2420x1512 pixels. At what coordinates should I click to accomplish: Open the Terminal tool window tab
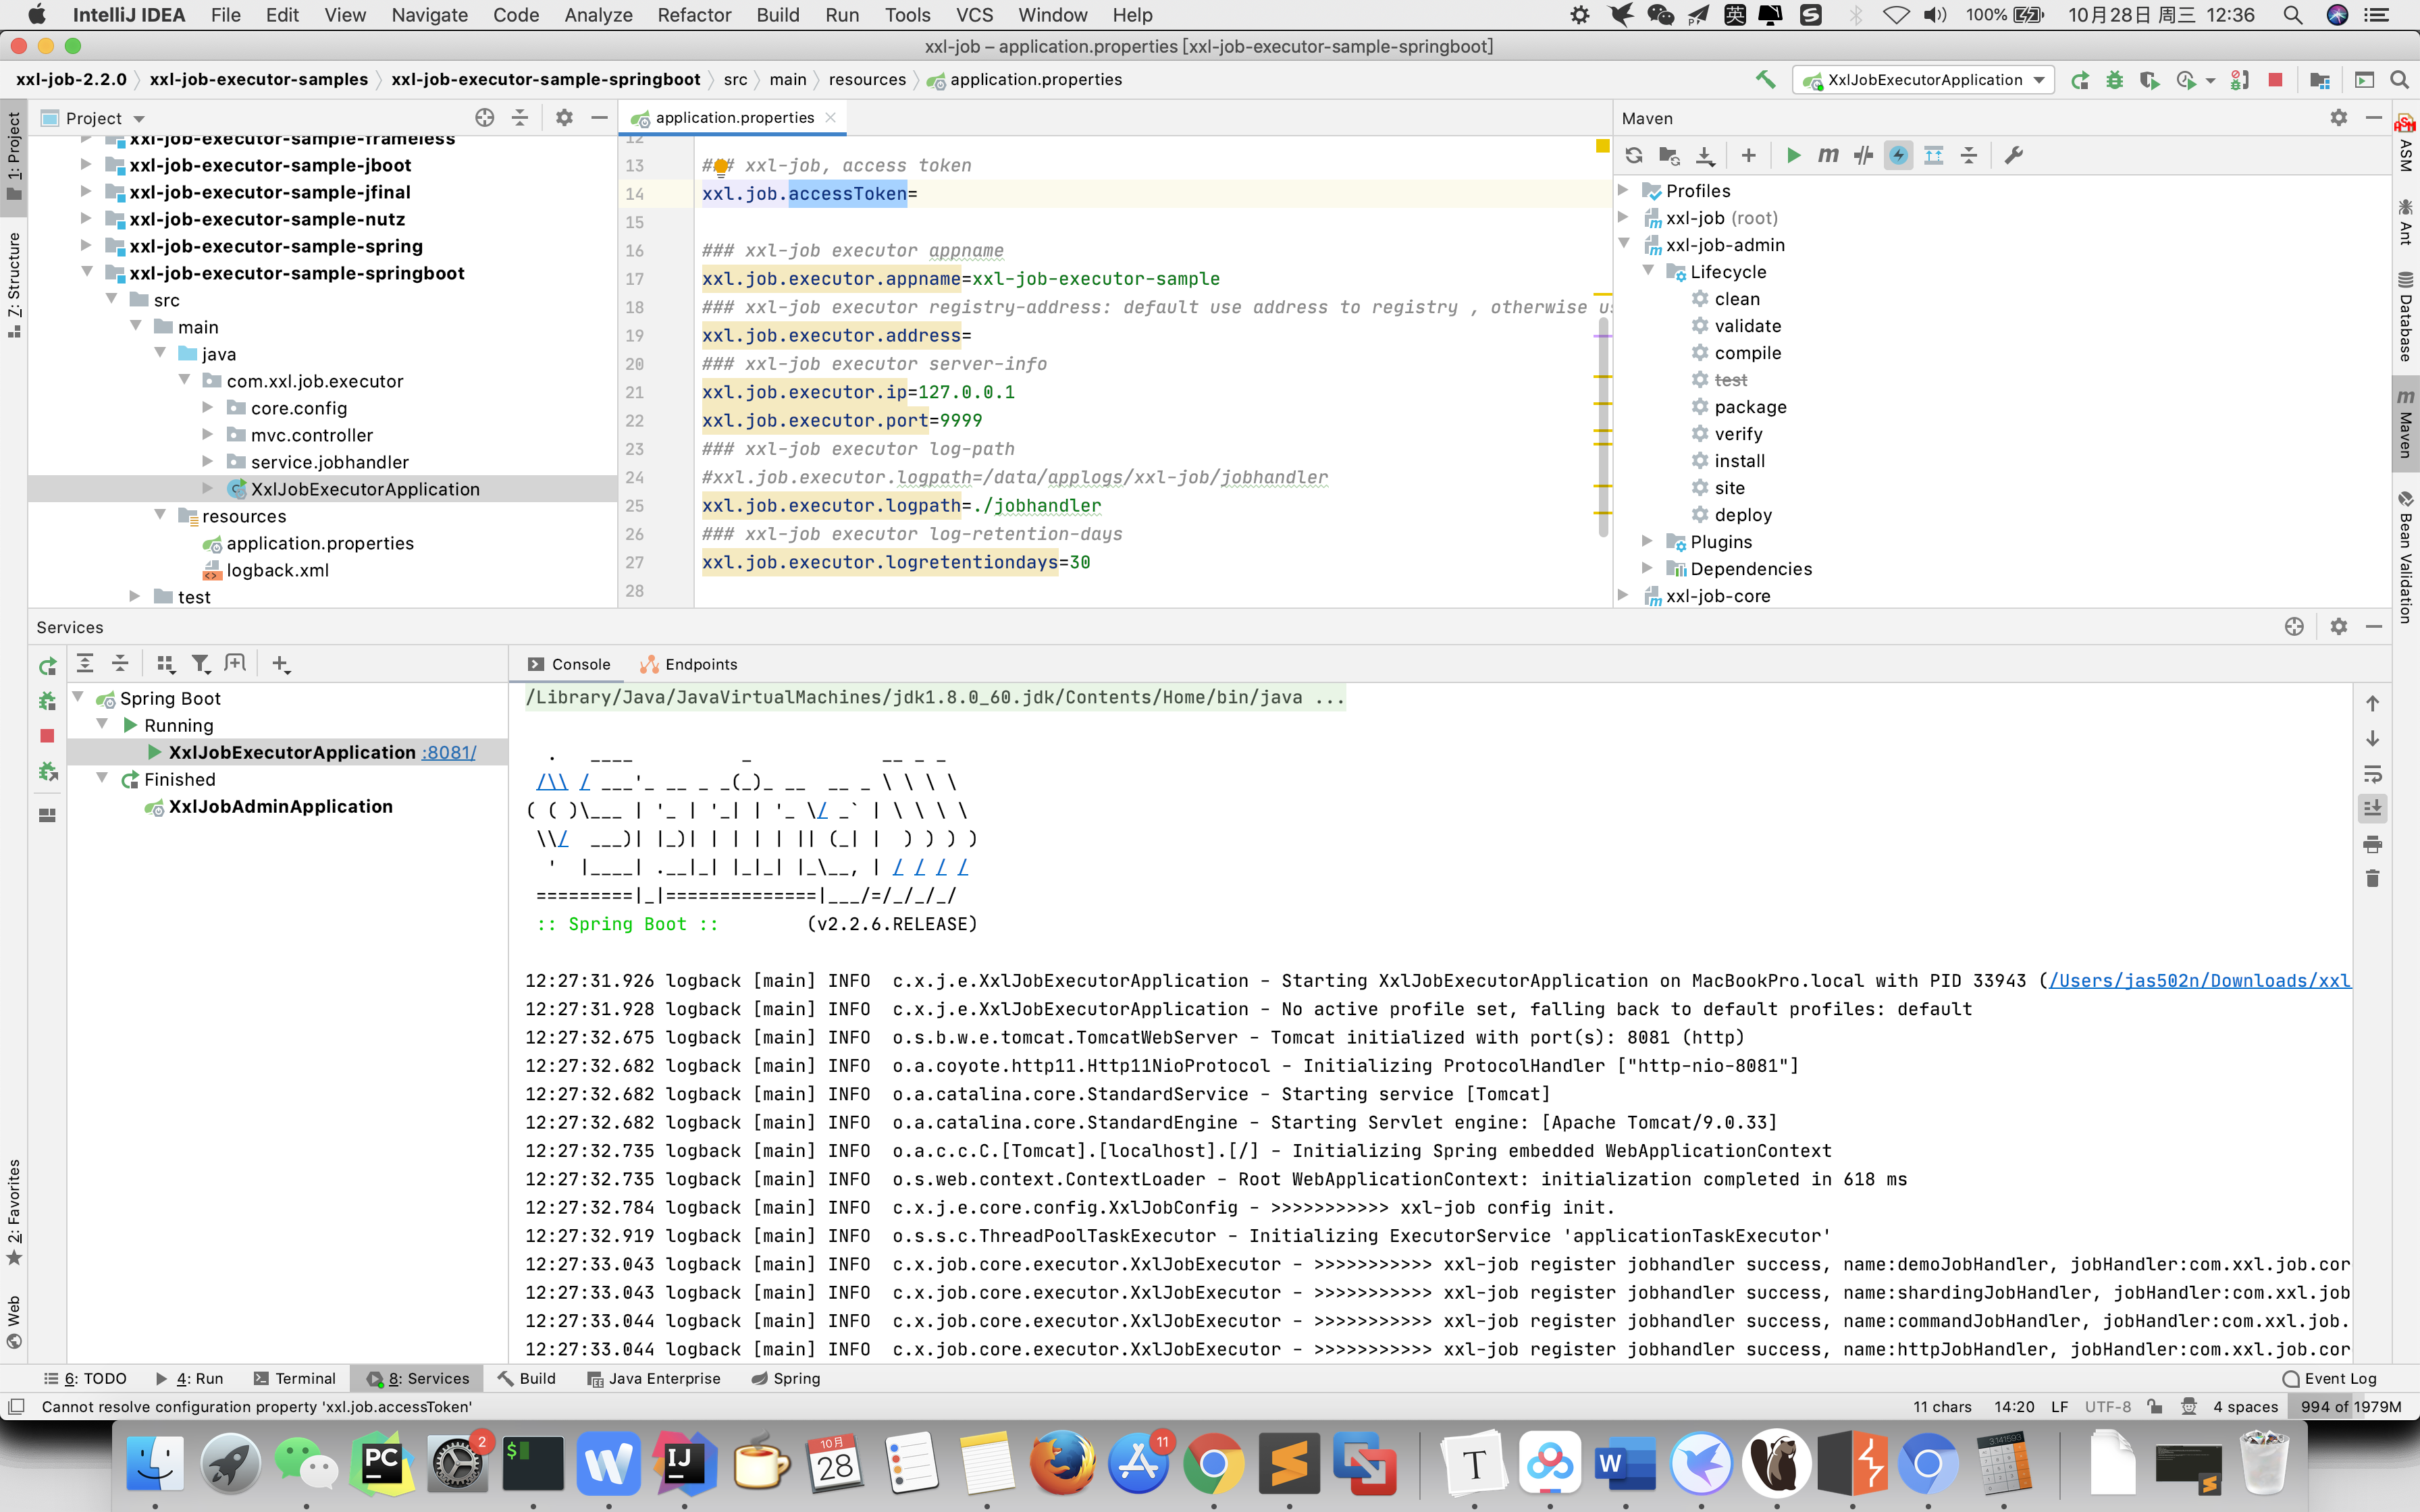point(295,1378)
